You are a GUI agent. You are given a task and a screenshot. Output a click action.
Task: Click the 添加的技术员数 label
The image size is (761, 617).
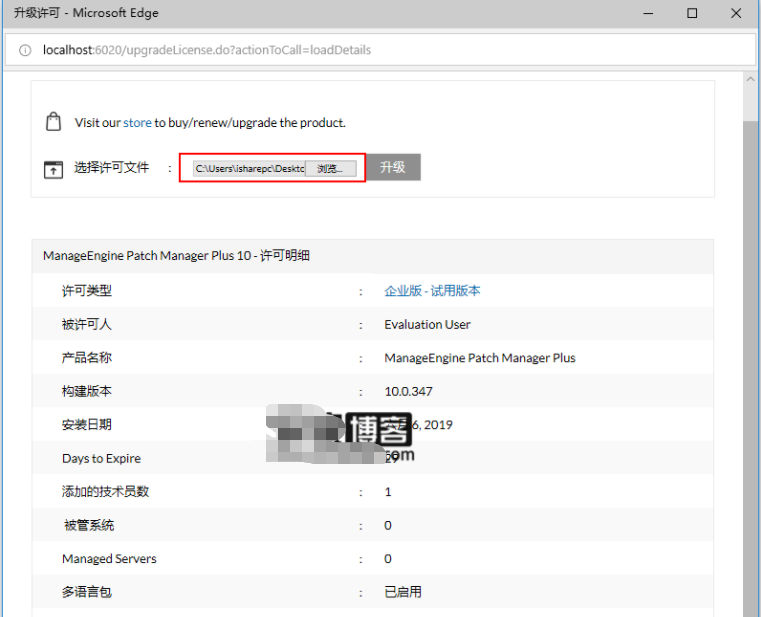[105, 492]
